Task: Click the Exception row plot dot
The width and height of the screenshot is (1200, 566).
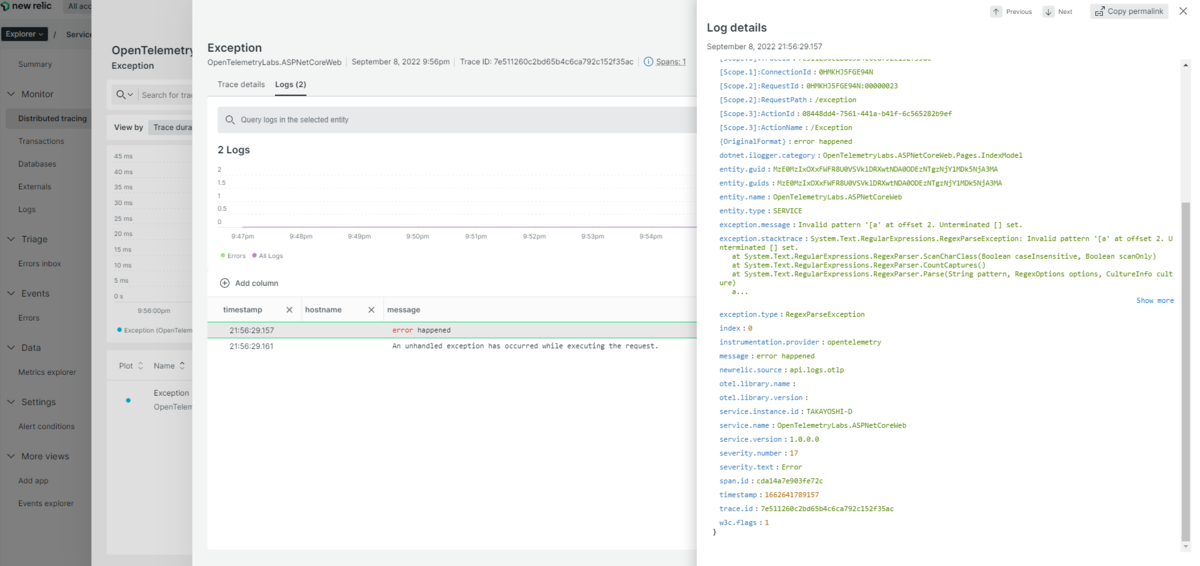Action: [x=128, y=400]
